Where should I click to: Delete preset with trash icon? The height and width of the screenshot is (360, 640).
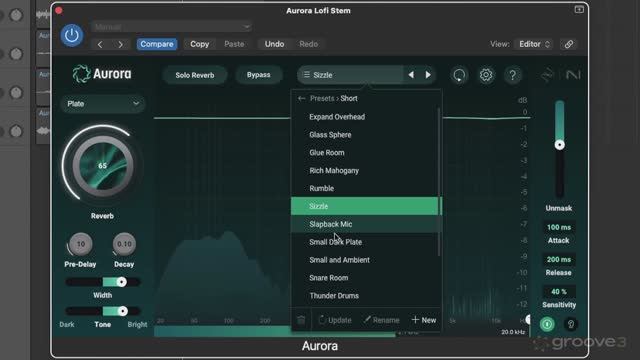[x=301, y=320]
